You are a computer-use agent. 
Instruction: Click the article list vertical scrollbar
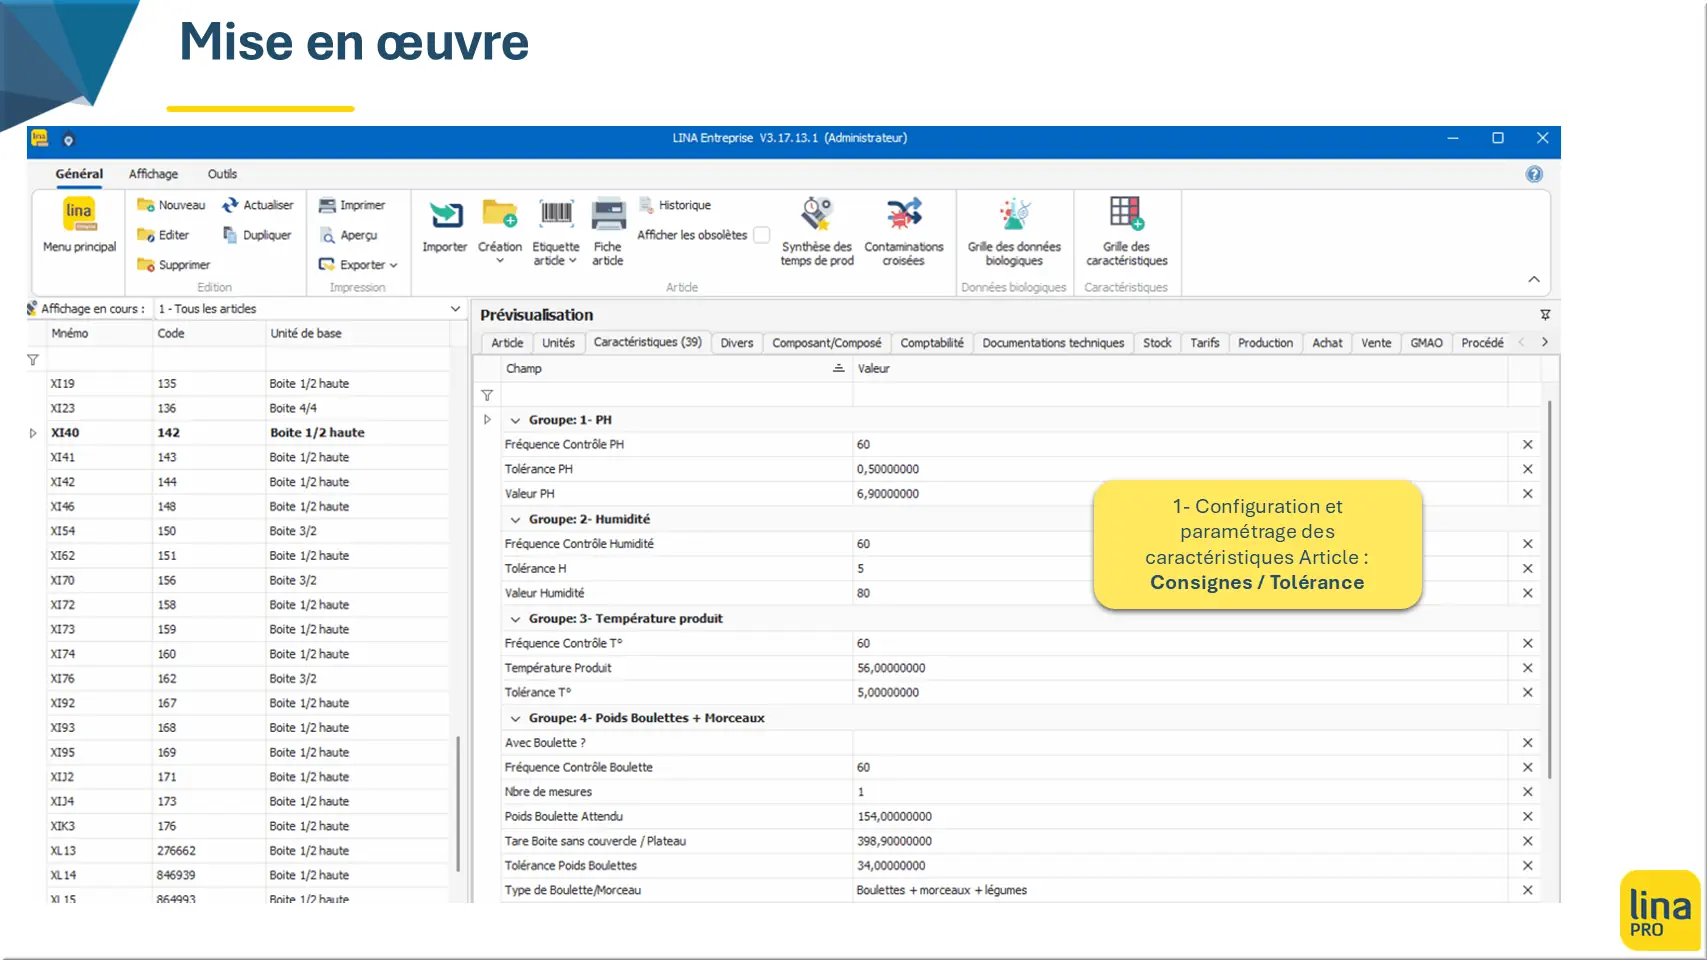[x=458, y=804]
